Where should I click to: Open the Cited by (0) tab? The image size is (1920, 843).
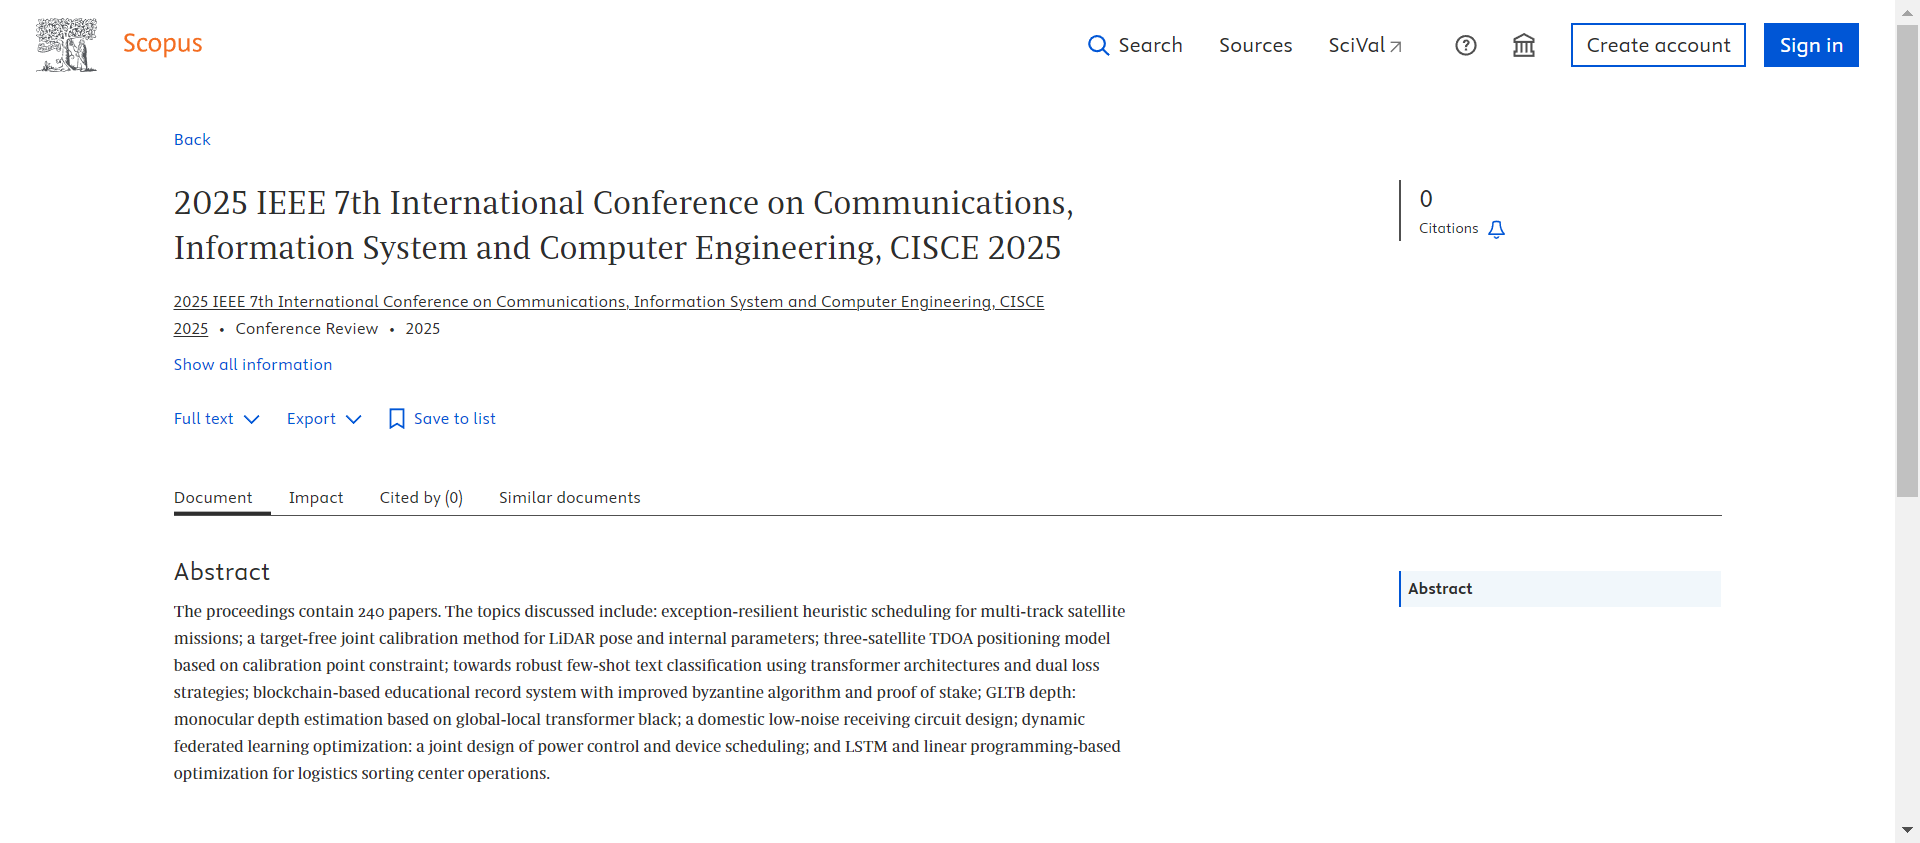(x=421, y=498)
